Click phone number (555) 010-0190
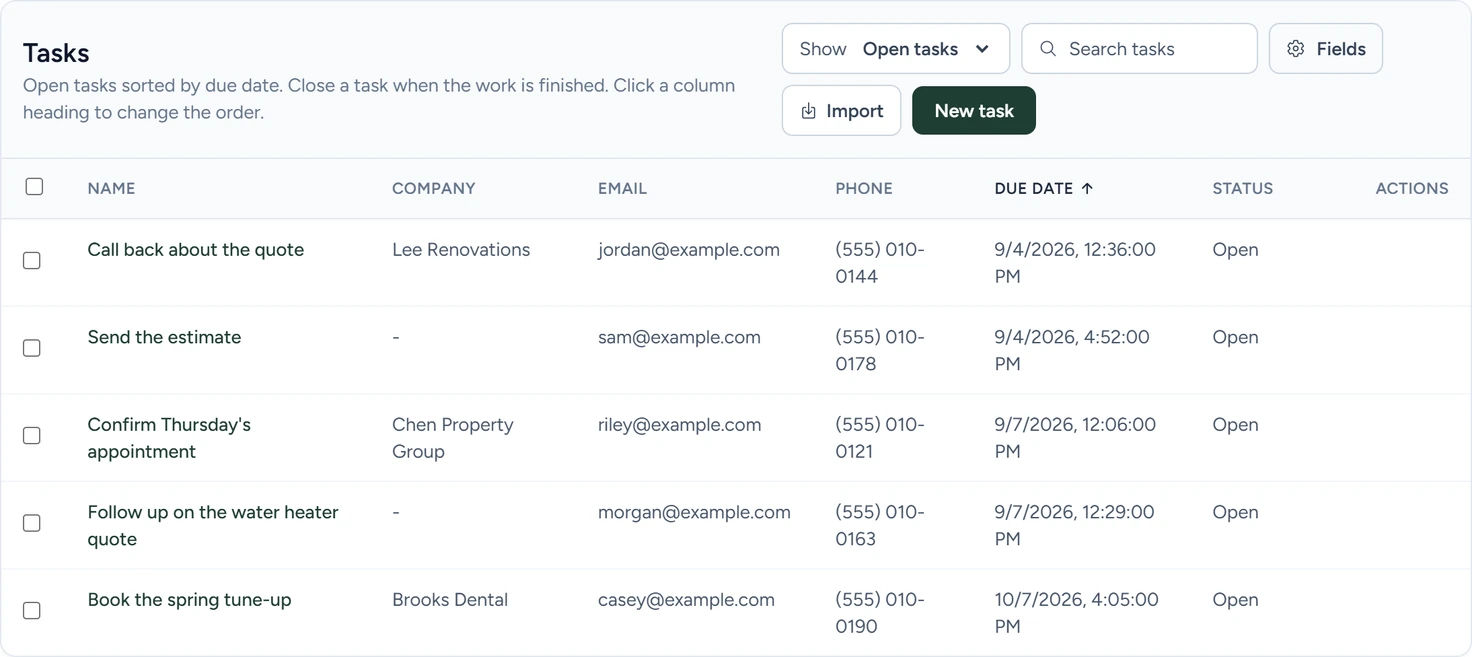 click(x=880, y=613)
